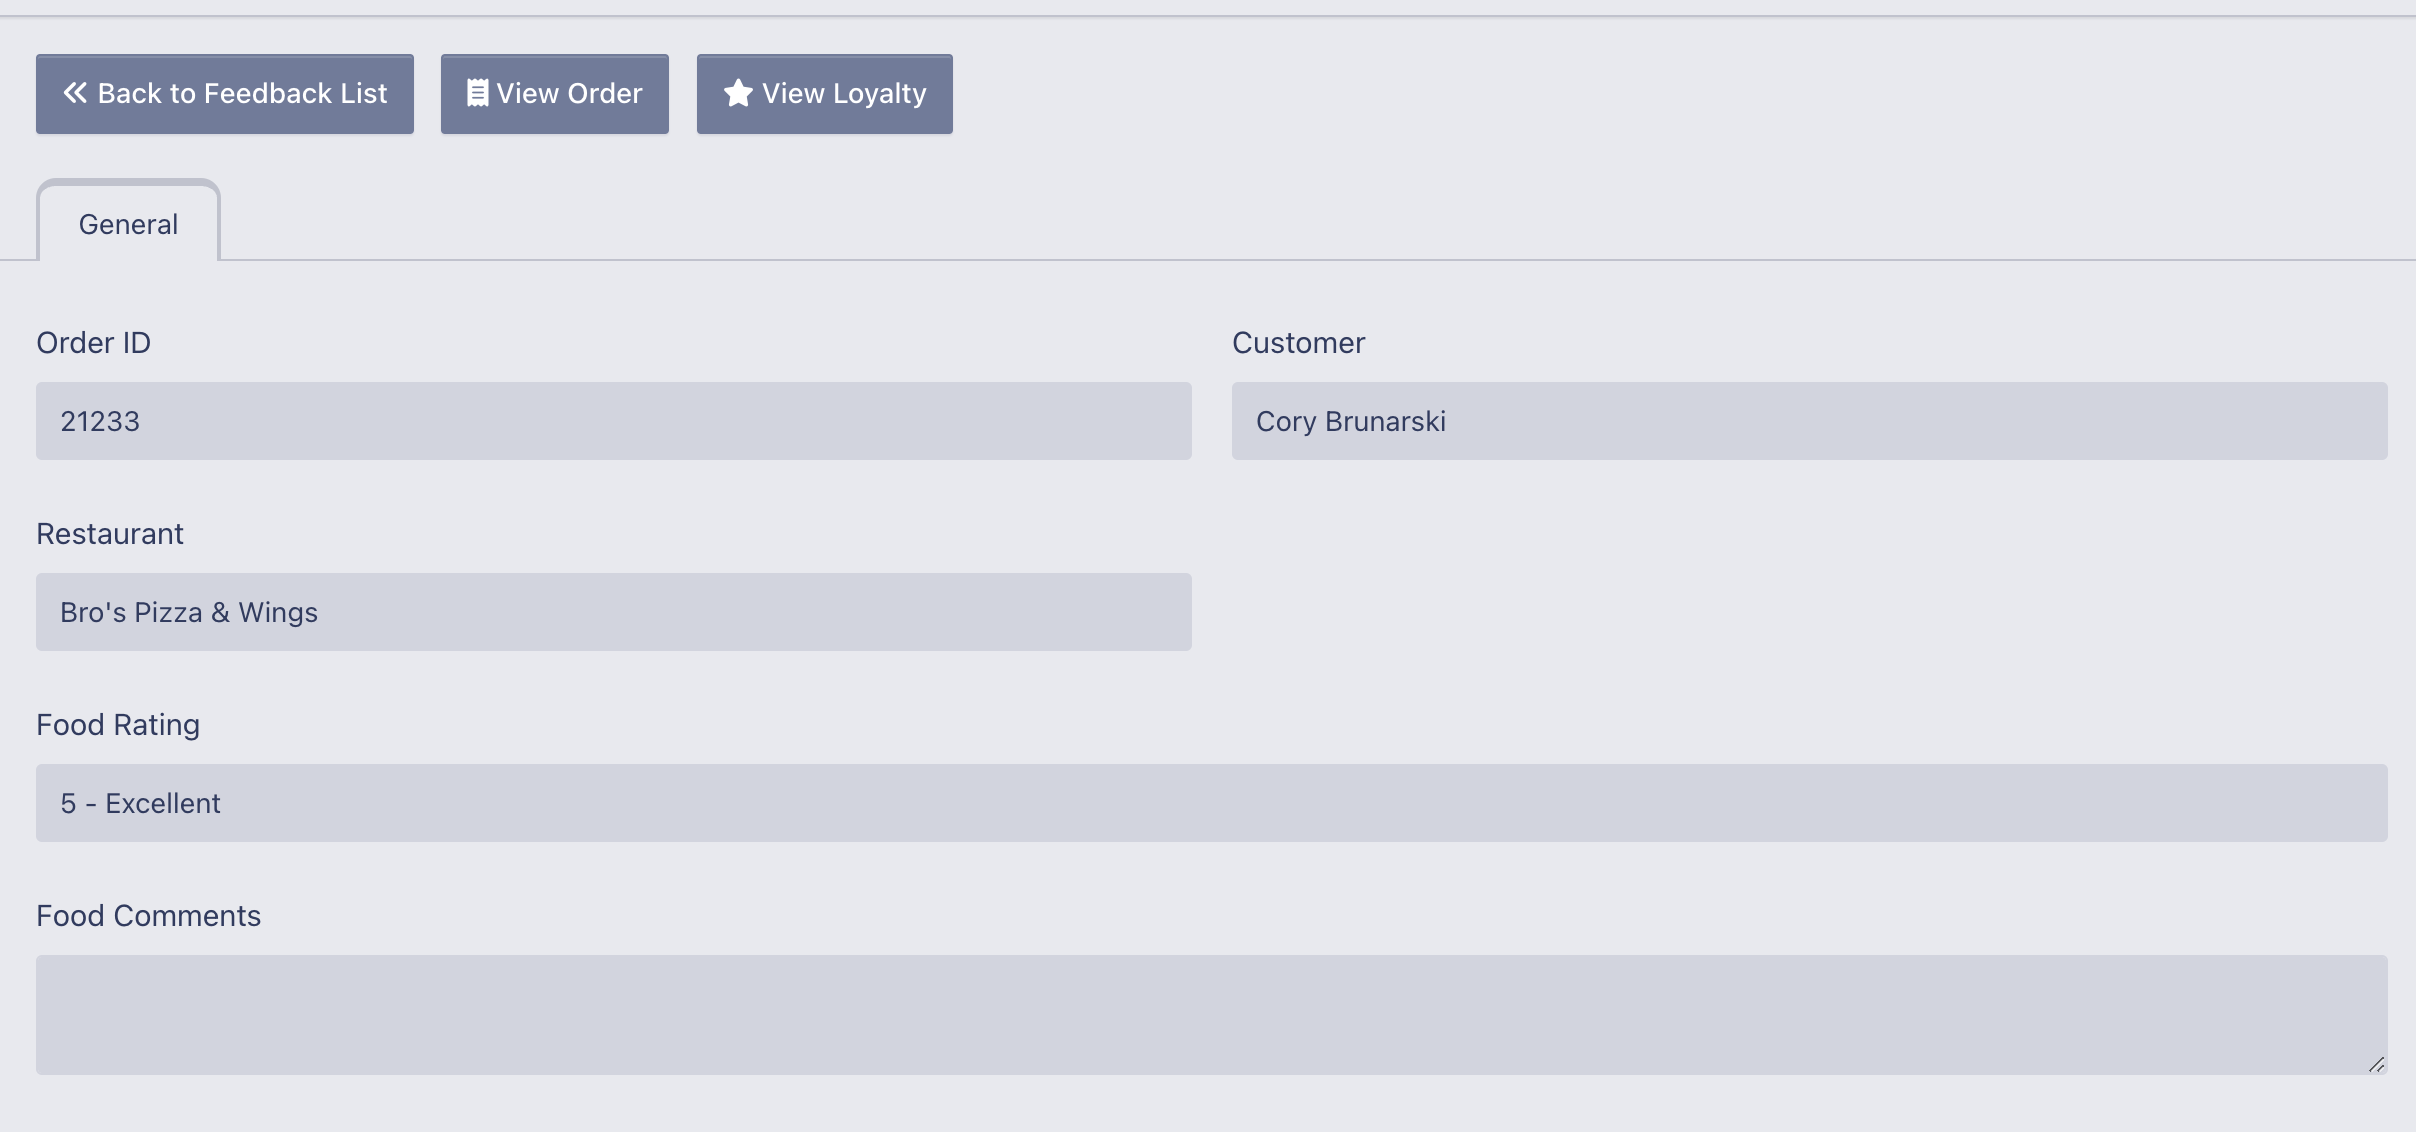Click the double chevron back icon
The width and height of the screenshot is (2416, 1132).
click(75, 93)
